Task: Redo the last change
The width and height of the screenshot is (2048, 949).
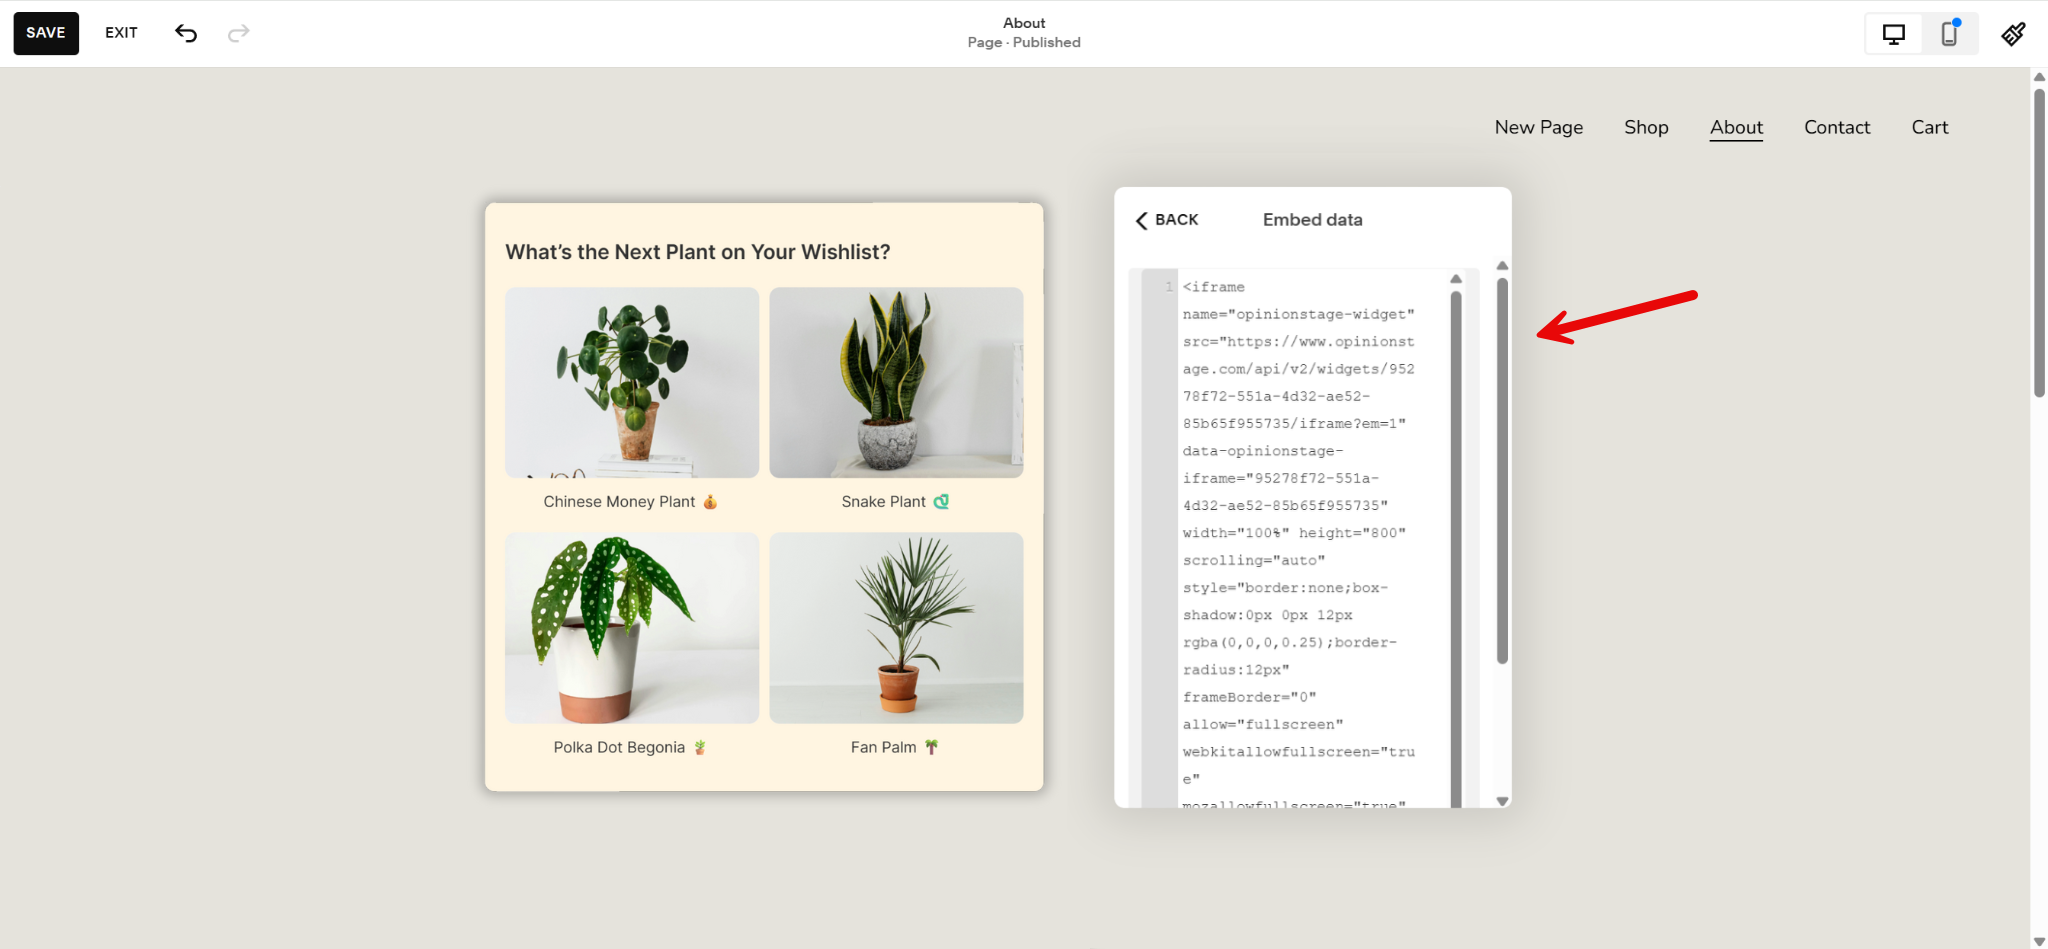Action: click(x=238, y=32)
